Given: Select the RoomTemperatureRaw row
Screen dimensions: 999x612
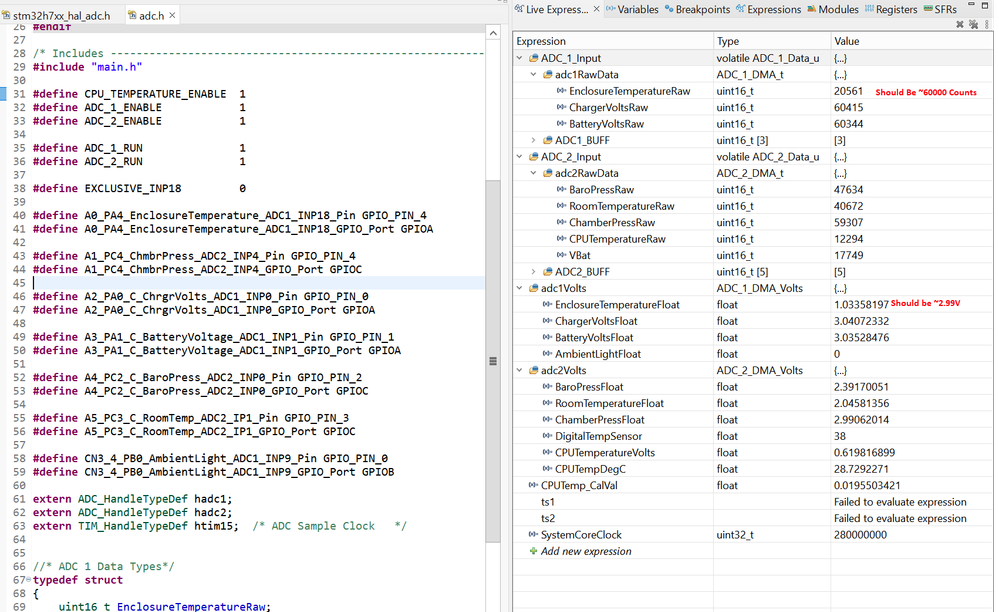Looking at the screenshot, I should point(752,206).
